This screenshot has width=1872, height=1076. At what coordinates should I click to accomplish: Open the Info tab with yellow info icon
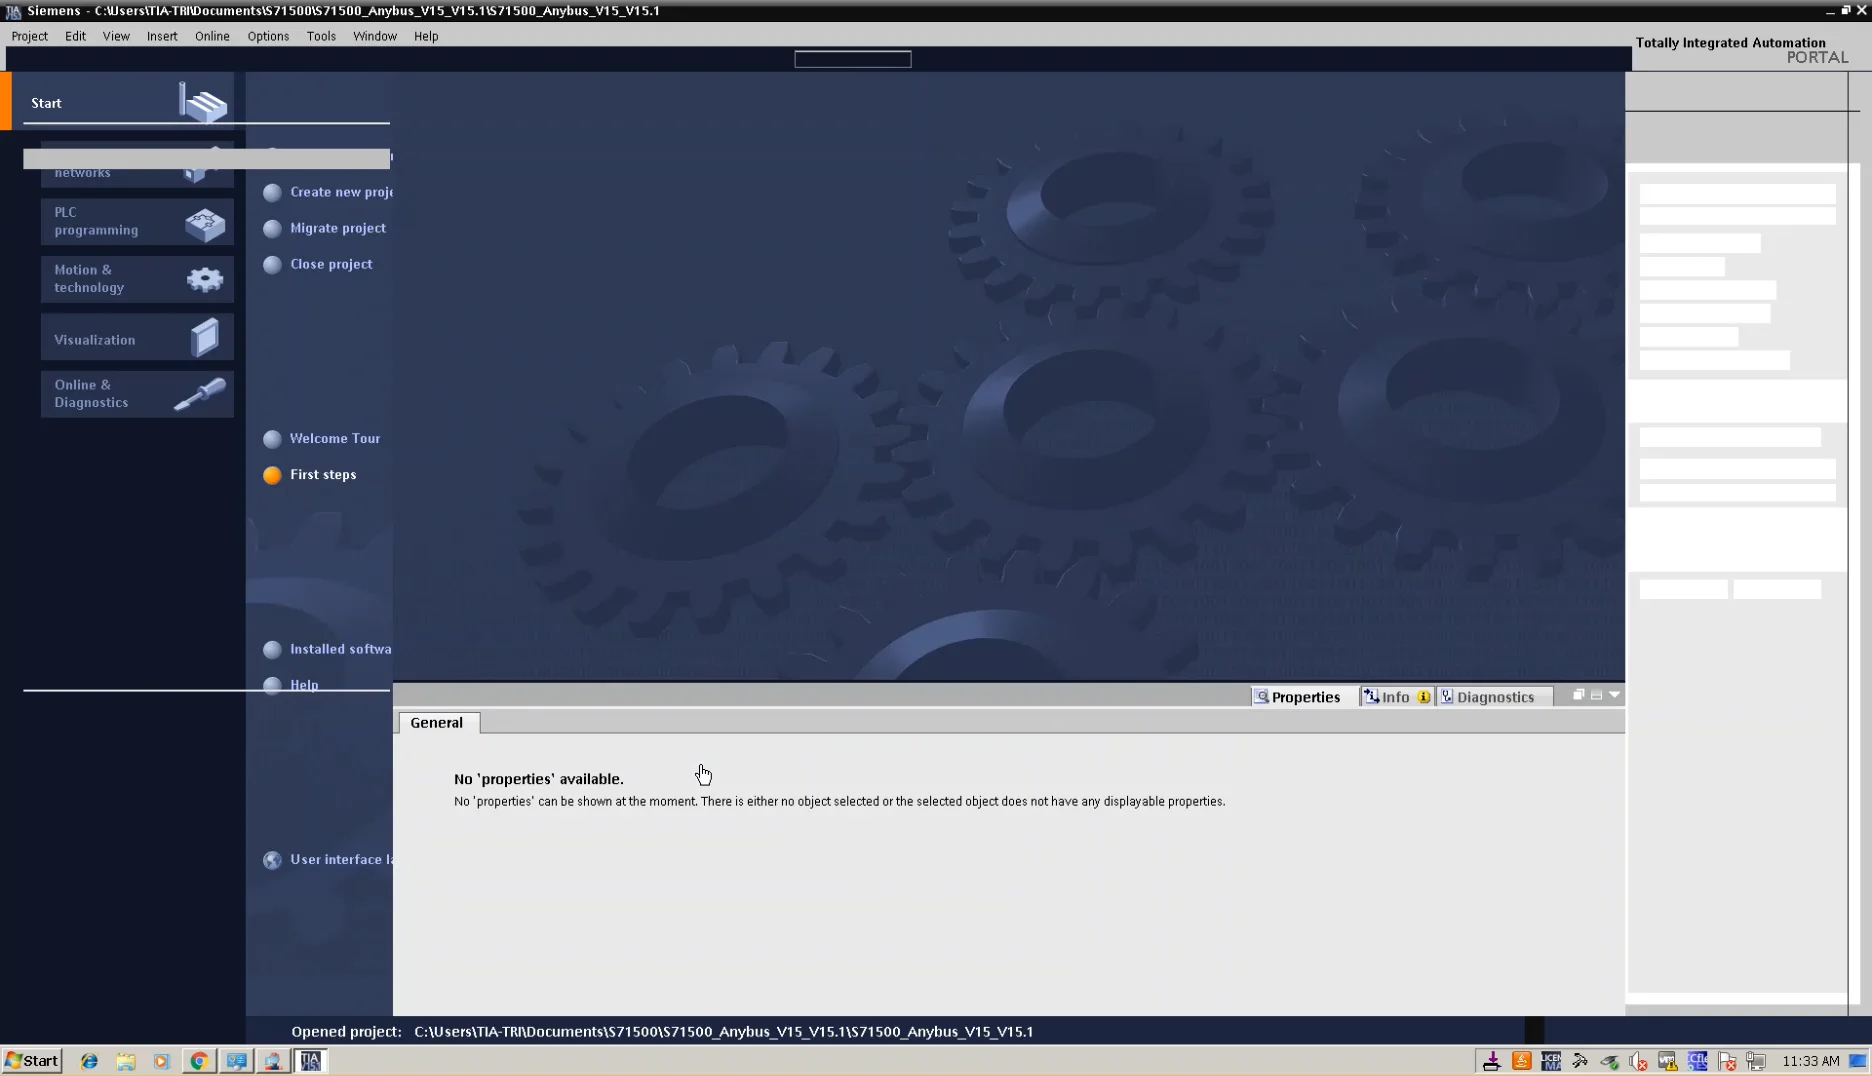1394,696
